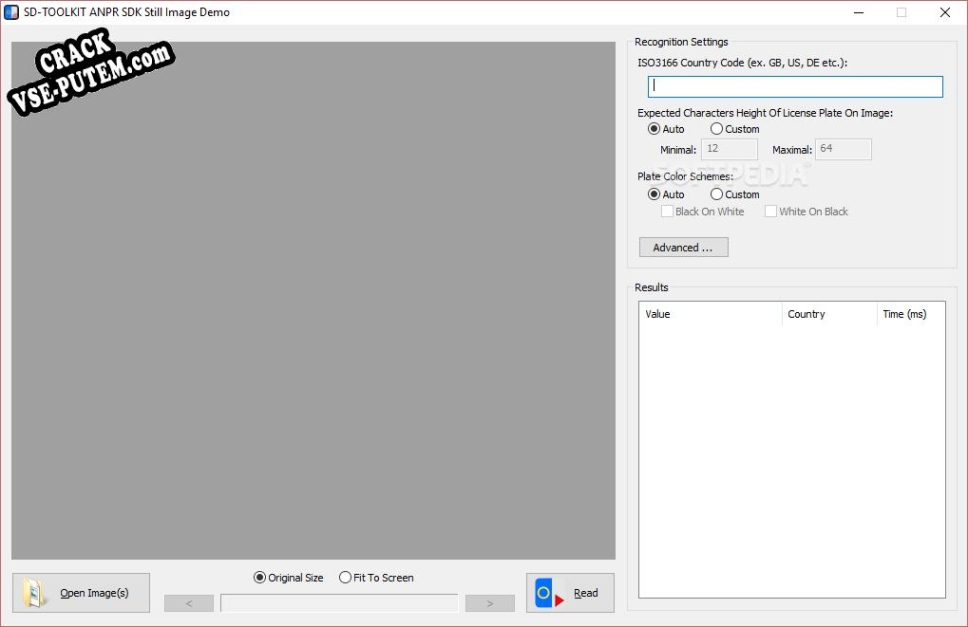This screenshot has width=968, height=627.
Task: Close the ANPR demo window
Action: [945, 12]
